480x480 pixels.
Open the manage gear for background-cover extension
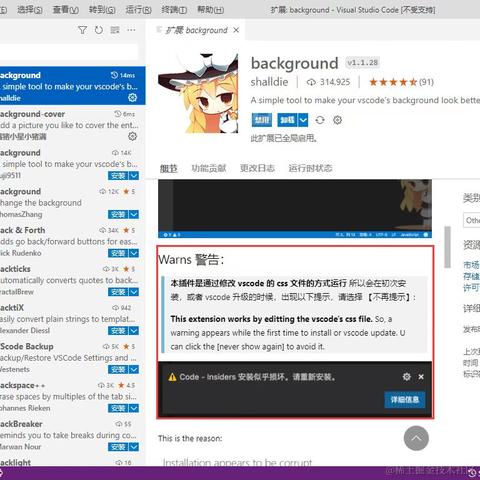click(x=132, y=136)
